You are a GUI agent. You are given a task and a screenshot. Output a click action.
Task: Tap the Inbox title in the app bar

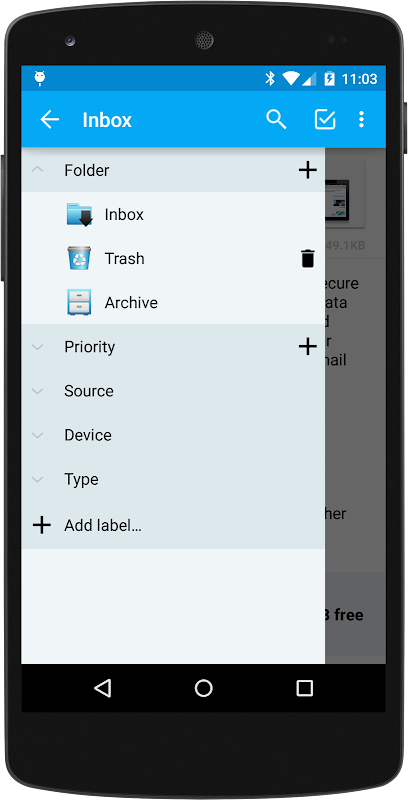(x=107, y=120)
